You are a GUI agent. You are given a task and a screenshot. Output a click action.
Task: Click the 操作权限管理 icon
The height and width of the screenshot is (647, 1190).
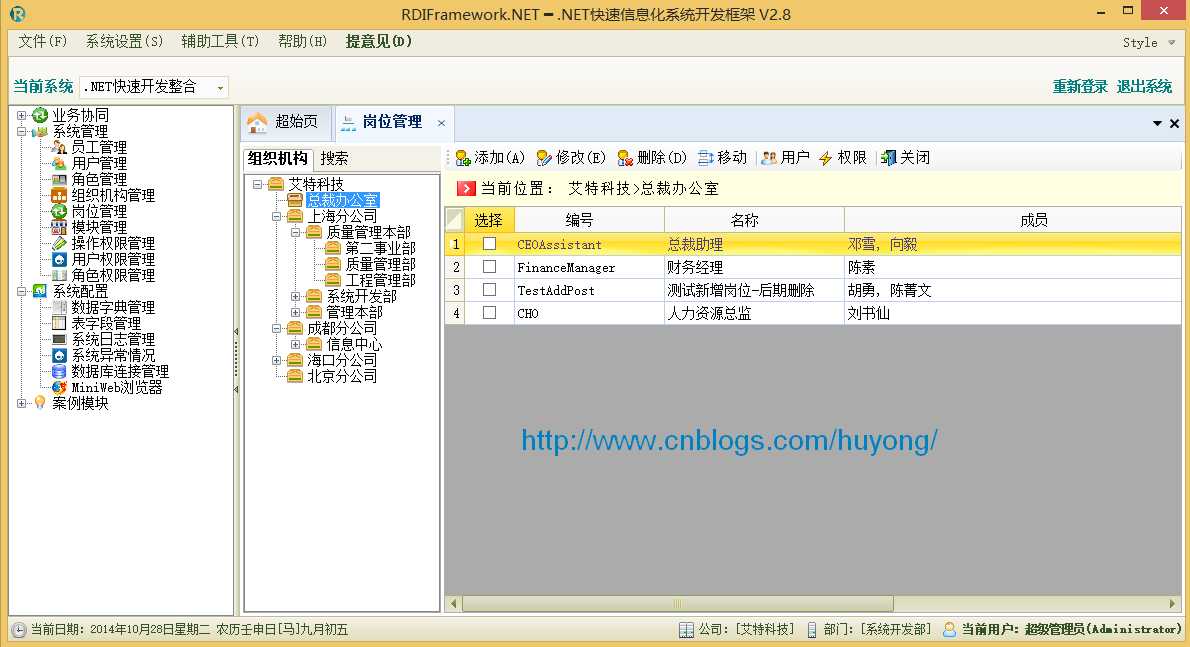coord(59,243)
